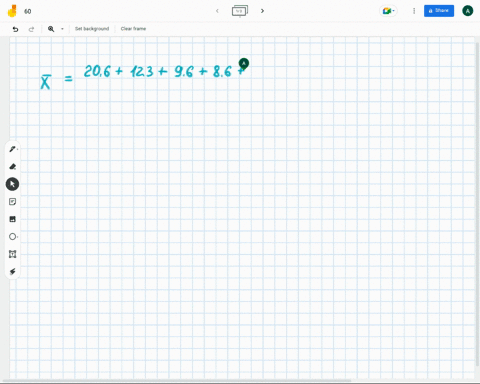Click the handwritten number 8.6
Screen dimensions: 480x384
tap(222, 71)
